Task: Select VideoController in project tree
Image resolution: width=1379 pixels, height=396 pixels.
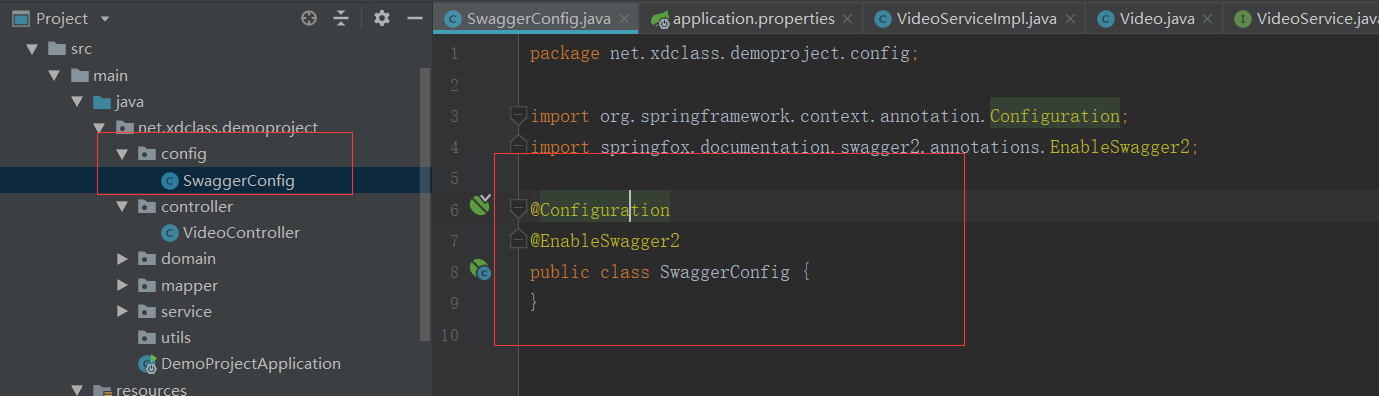Action: pyautogui.click(x=241, y=232)
